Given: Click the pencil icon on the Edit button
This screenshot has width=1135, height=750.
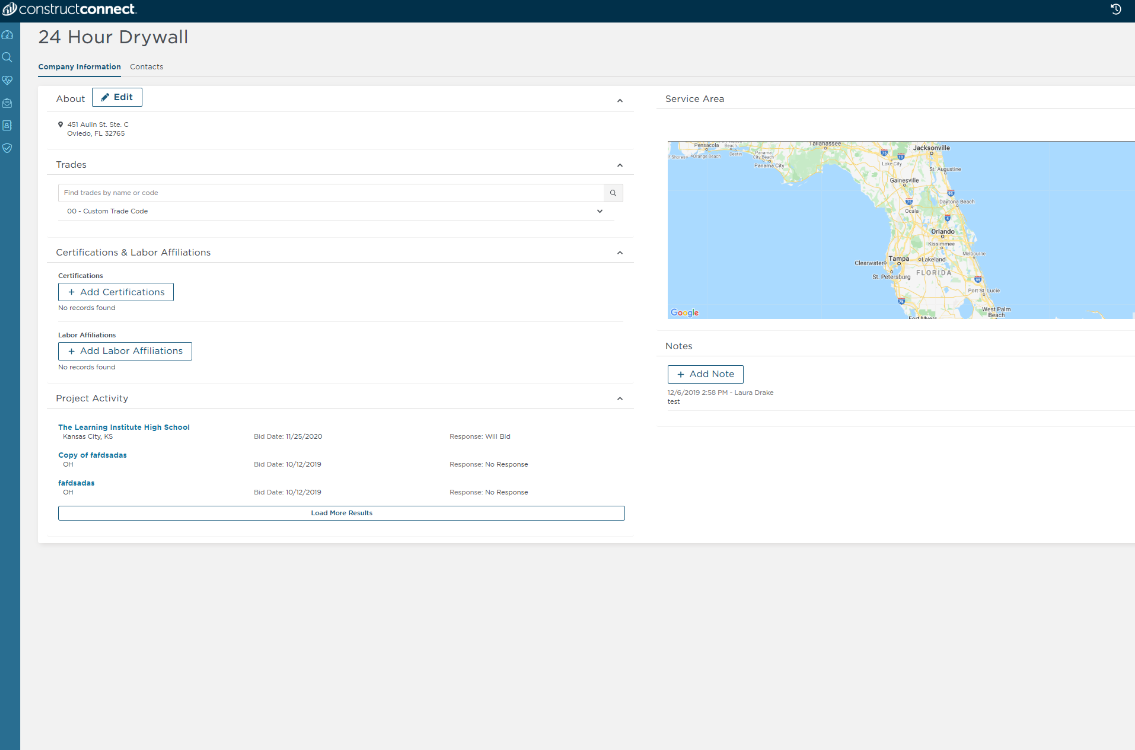Looking at the screenshot, I should click(x=104, y=97).
